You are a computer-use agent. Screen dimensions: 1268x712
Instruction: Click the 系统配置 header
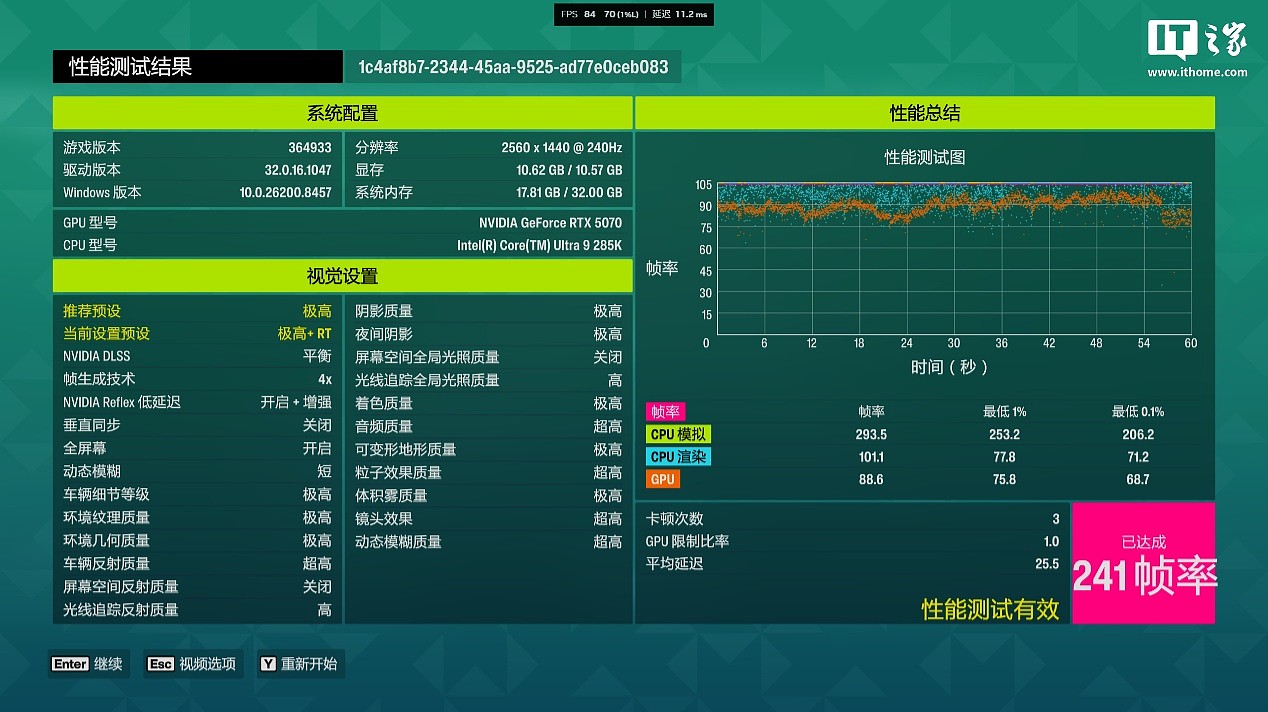342,113
